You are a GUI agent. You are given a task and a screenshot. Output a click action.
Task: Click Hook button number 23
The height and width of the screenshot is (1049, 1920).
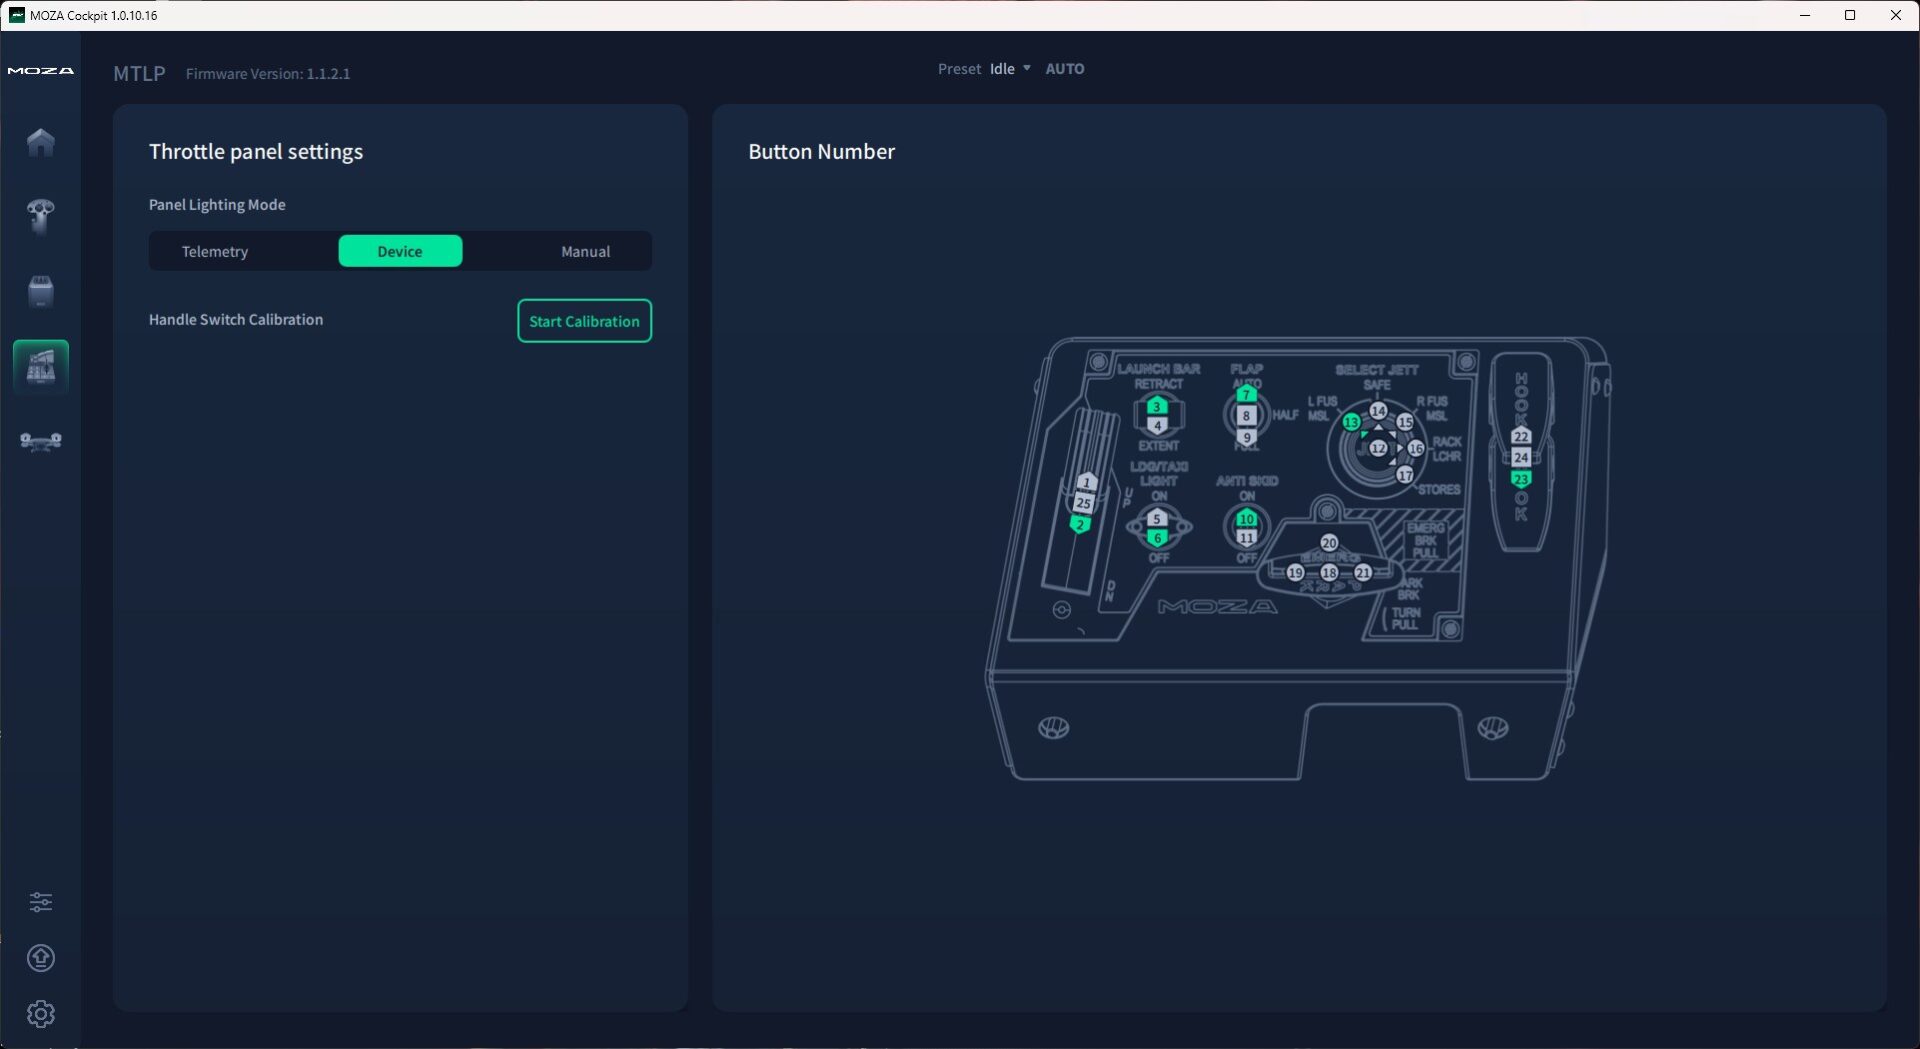(x=1520, y=479)
